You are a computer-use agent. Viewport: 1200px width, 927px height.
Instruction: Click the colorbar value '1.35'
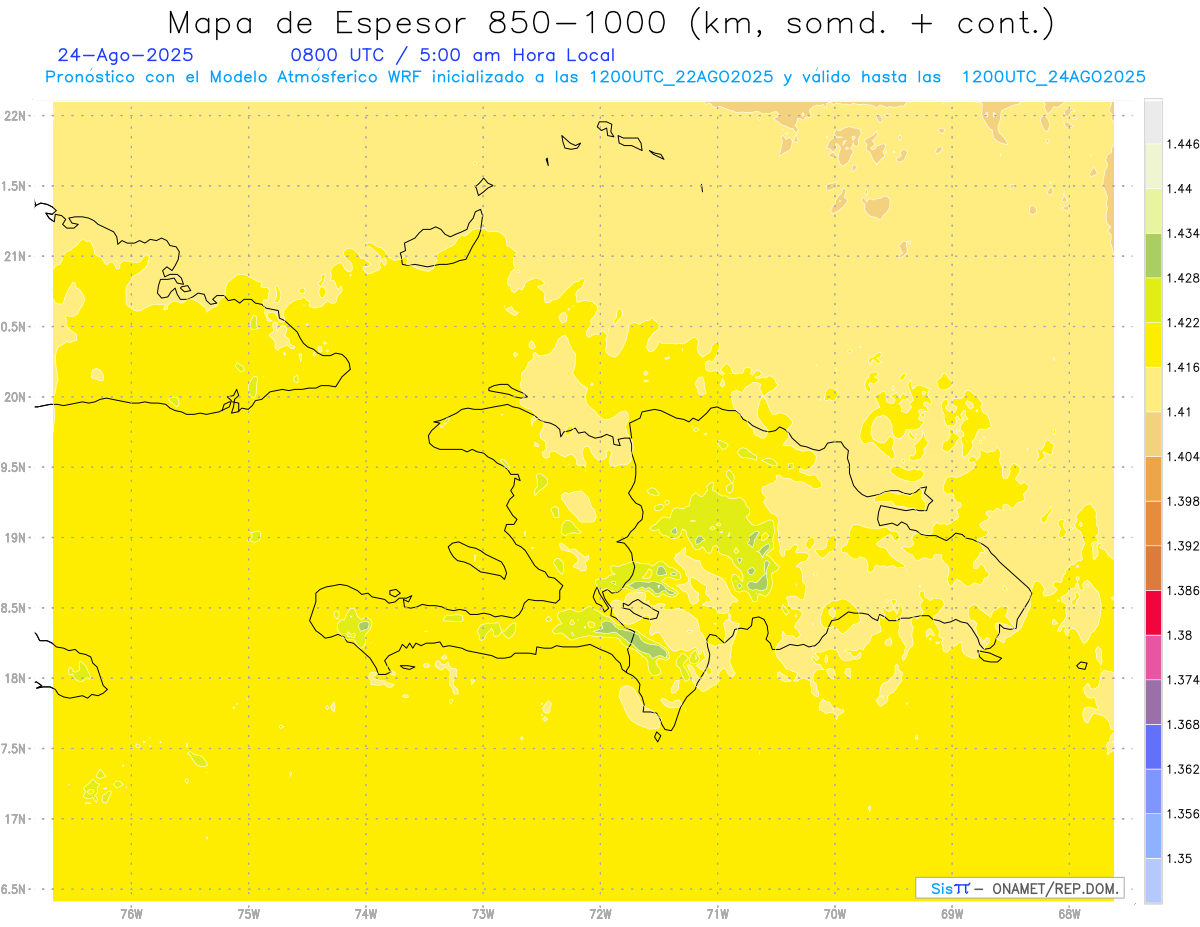coord(1179,858)
